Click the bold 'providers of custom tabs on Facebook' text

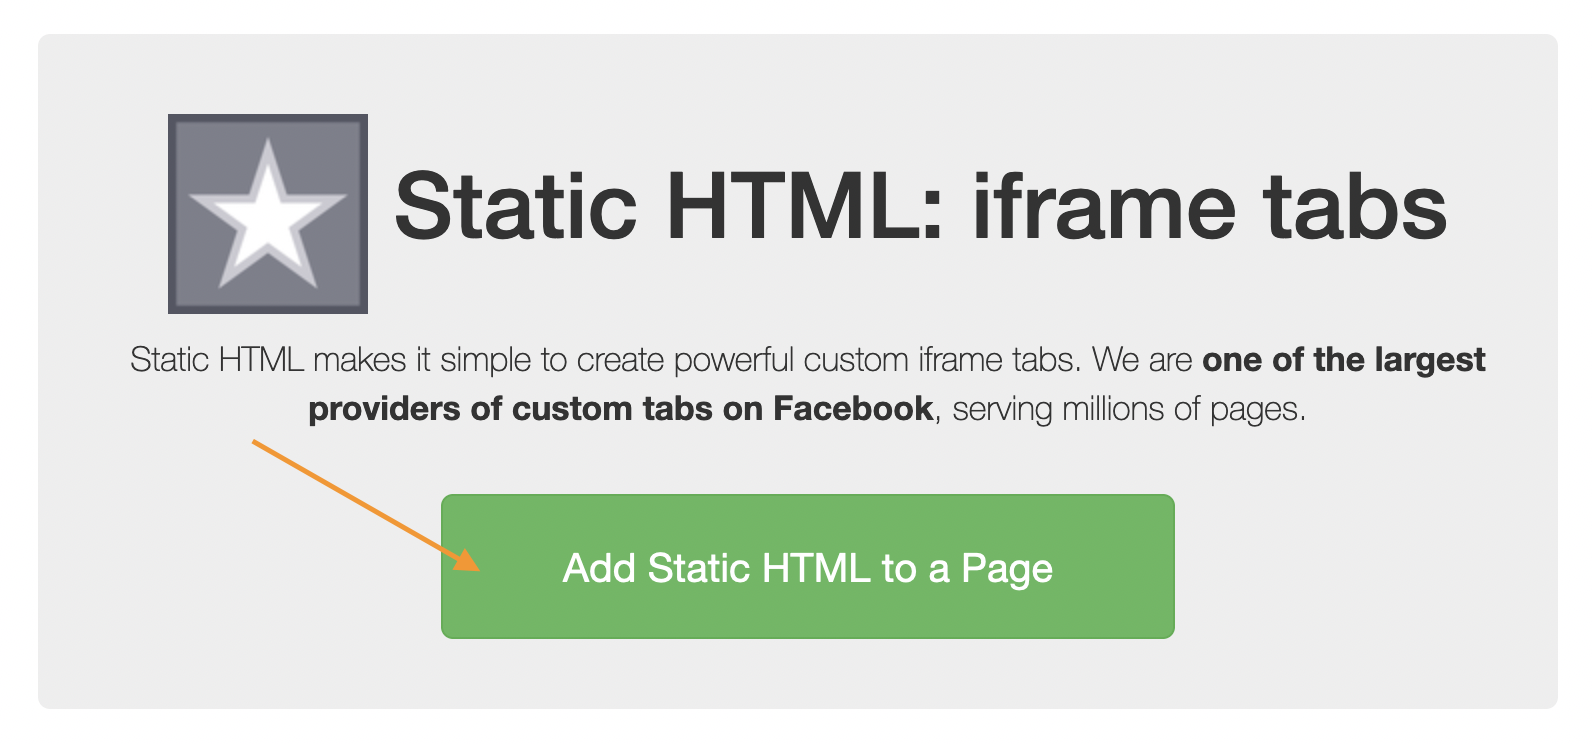(x=620, y=408)
